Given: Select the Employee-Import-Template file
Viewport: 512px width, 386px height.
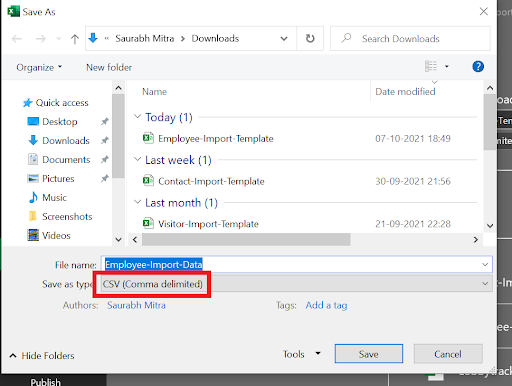Looking at the screenshot, I should pyautogui.click(x=216, y=139).
